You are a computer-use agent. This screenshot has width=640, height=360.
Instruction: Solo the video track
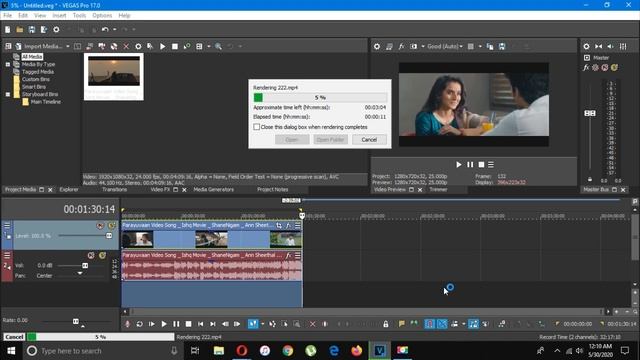coord(111,225)
